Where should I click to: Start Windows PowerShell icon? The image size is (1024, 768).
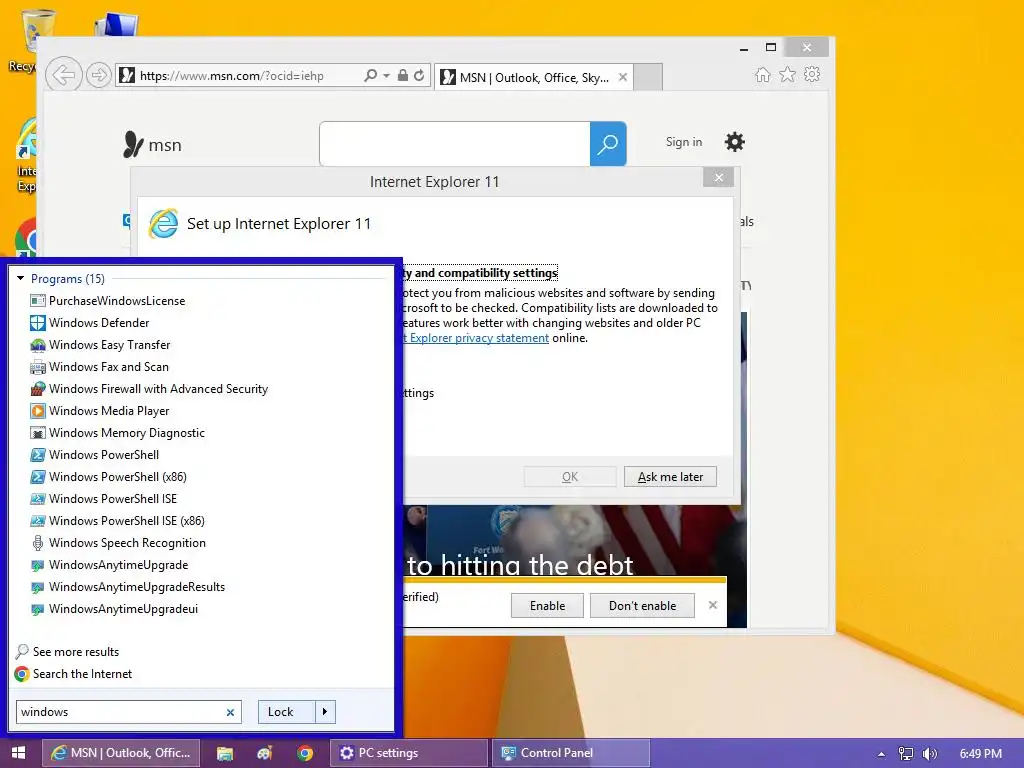pos(38,455)
